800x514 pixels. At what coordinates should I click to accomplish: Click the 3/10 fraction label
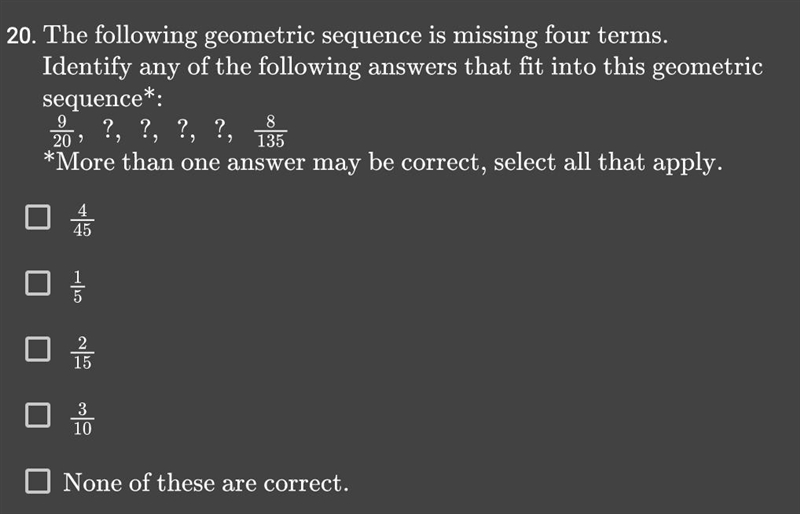pyautogui.click(x=82, y=419)
